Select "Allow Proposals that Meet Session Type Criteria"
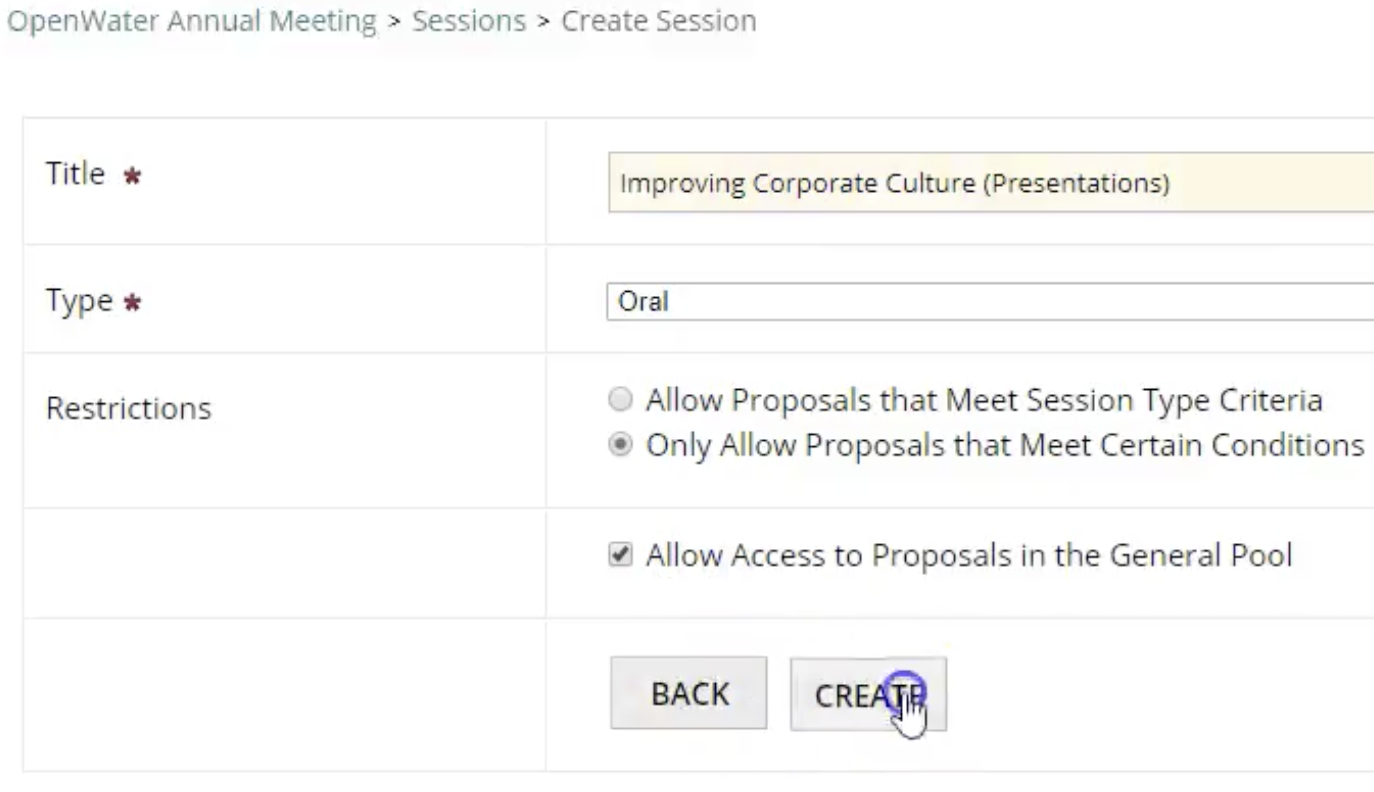Viewport: 1374px width, 792px height. 620,399
